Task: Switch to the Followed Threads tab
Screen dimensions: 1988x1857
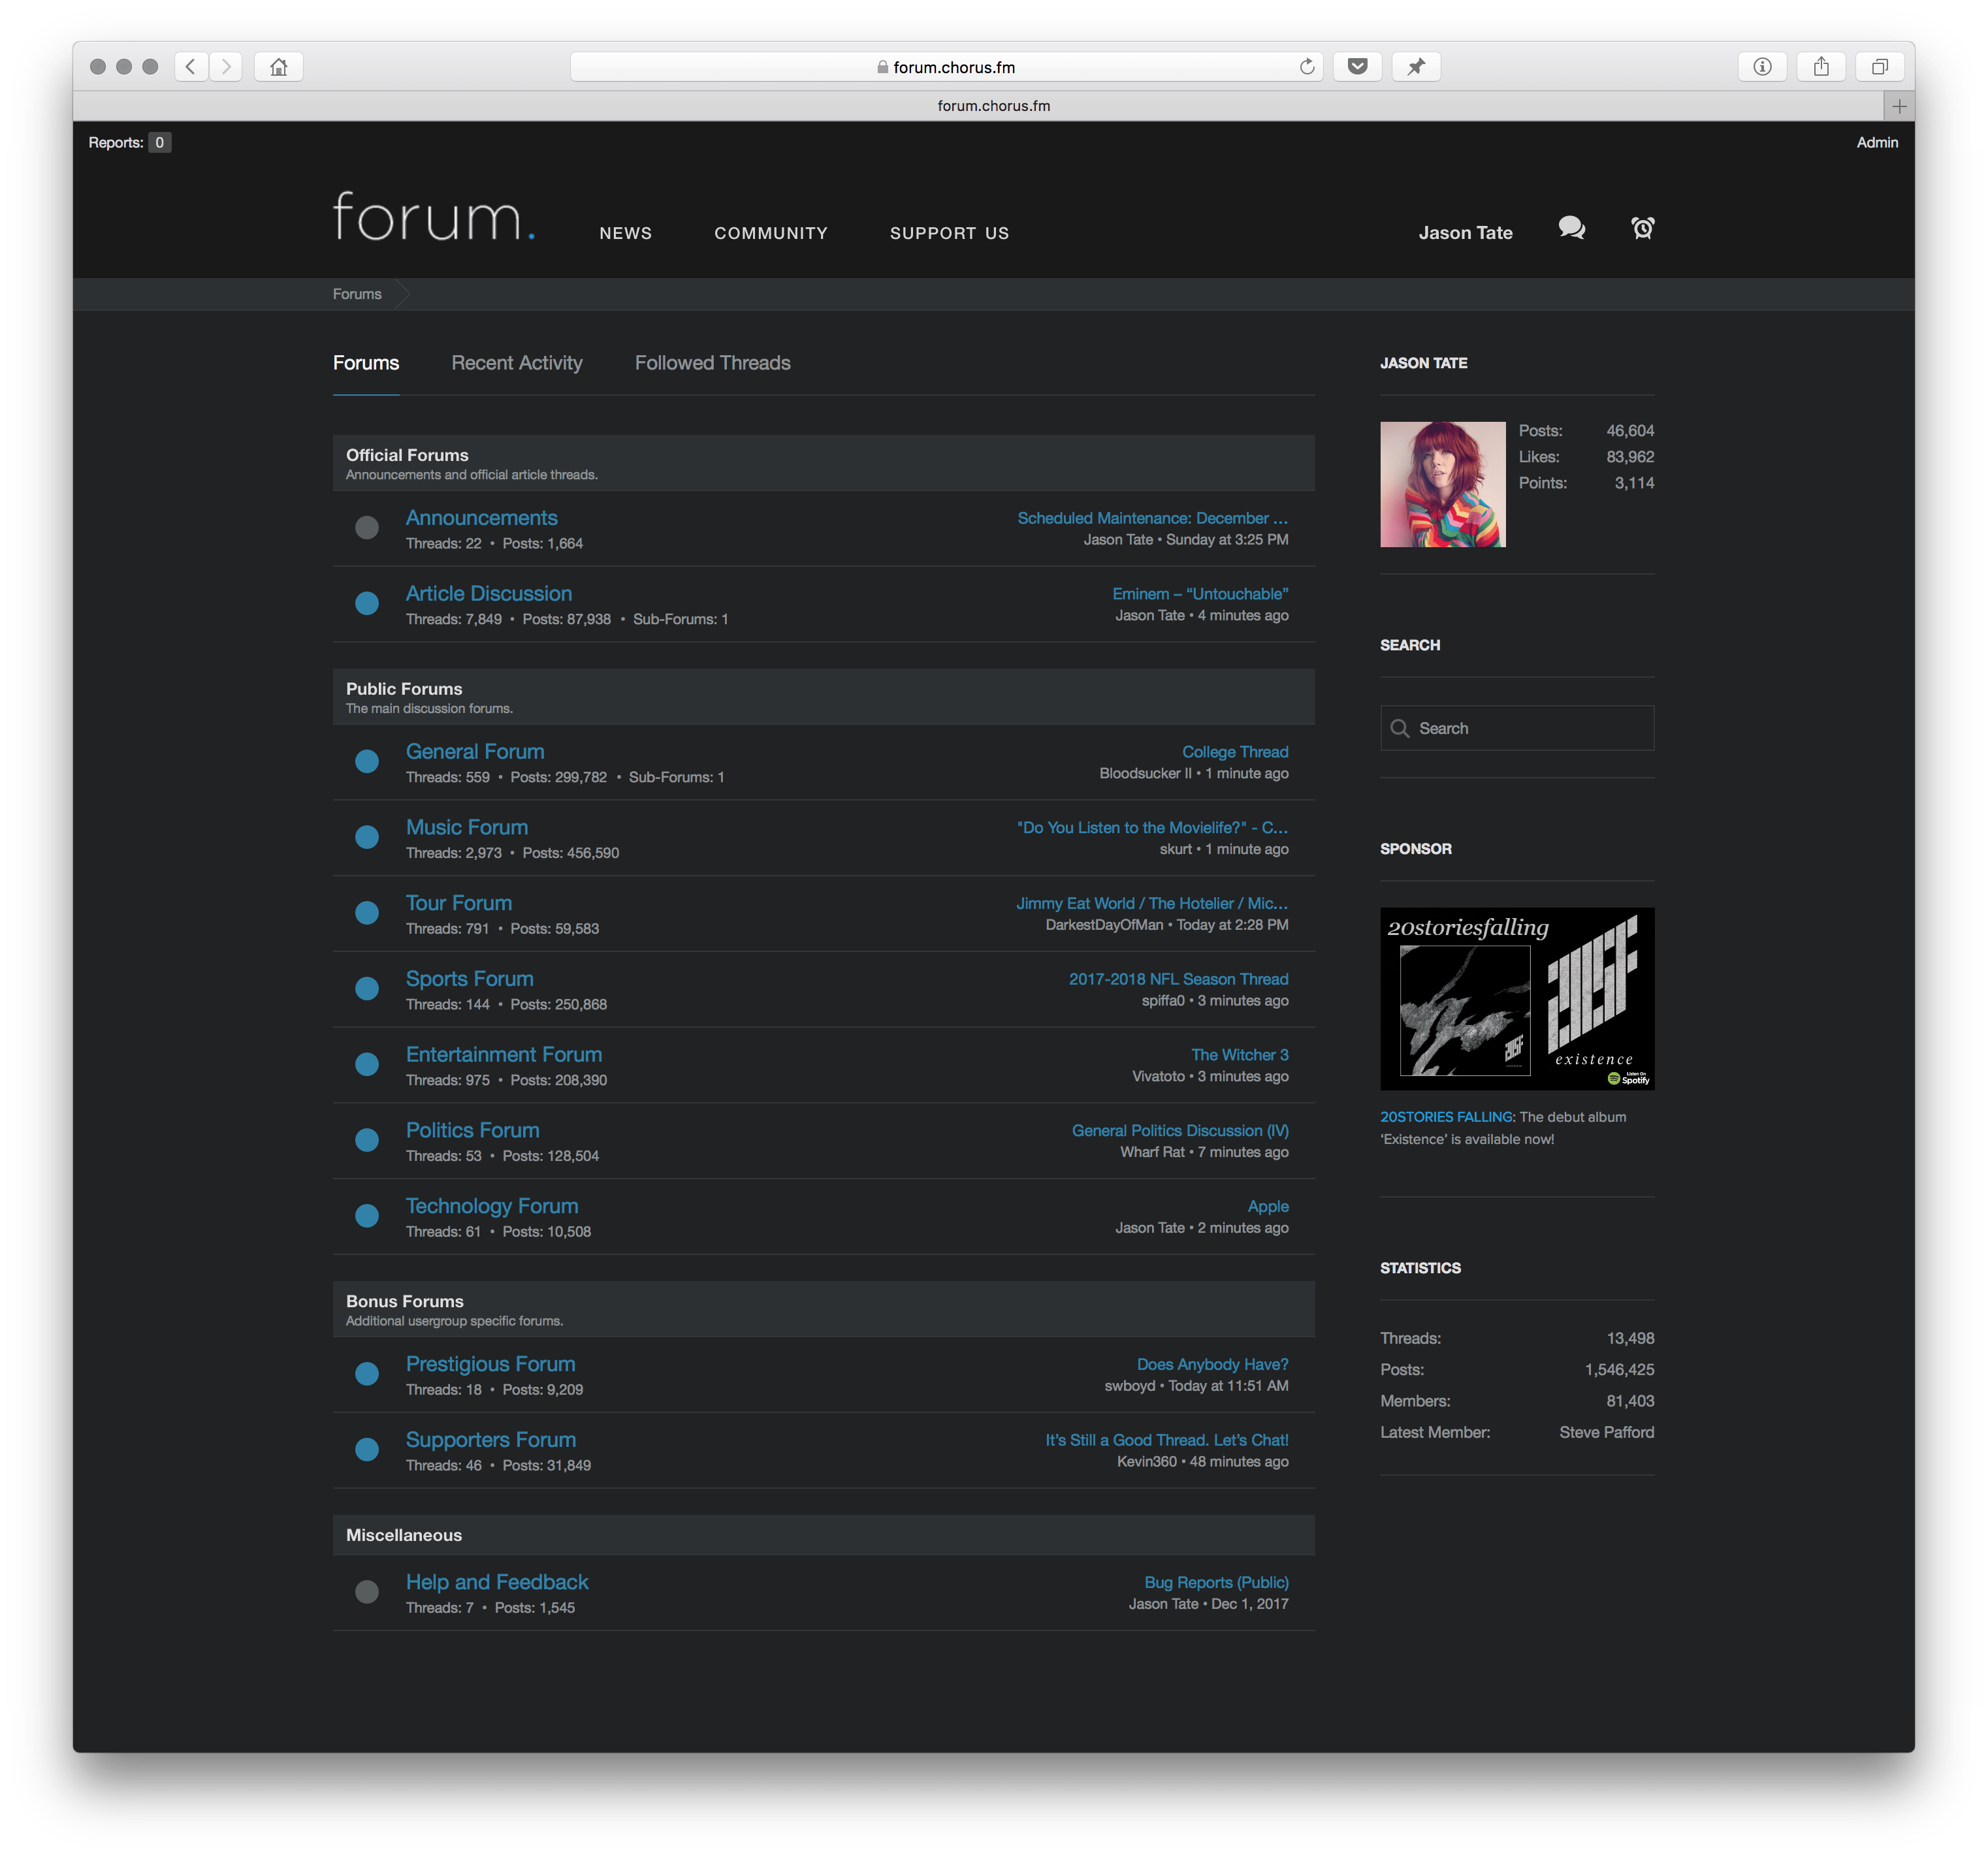Action: pyautogui.click(x=712, y=363)
